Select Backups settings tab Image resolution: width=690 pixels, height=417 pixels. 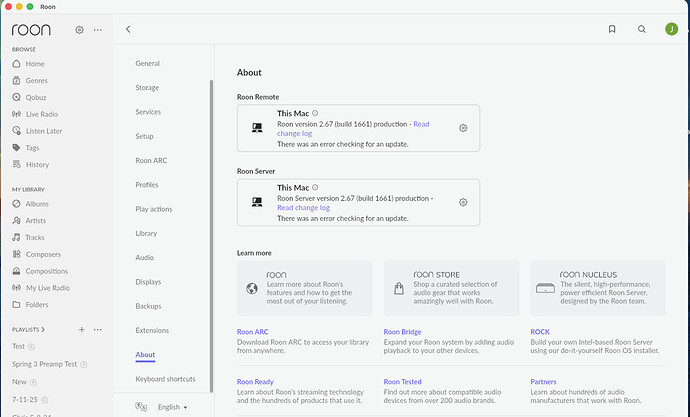pyautogui.click(x=148, y=306)
